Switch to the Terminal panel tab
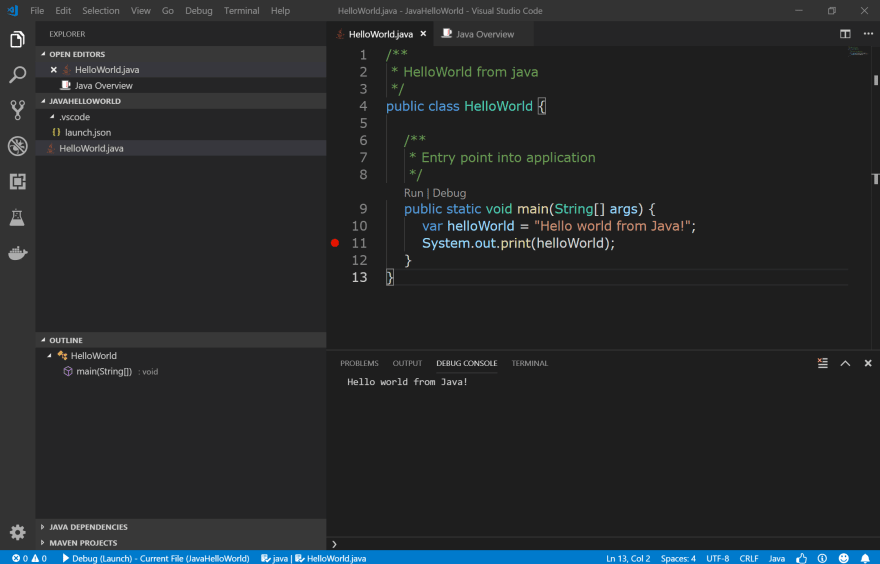 (529, 363)
